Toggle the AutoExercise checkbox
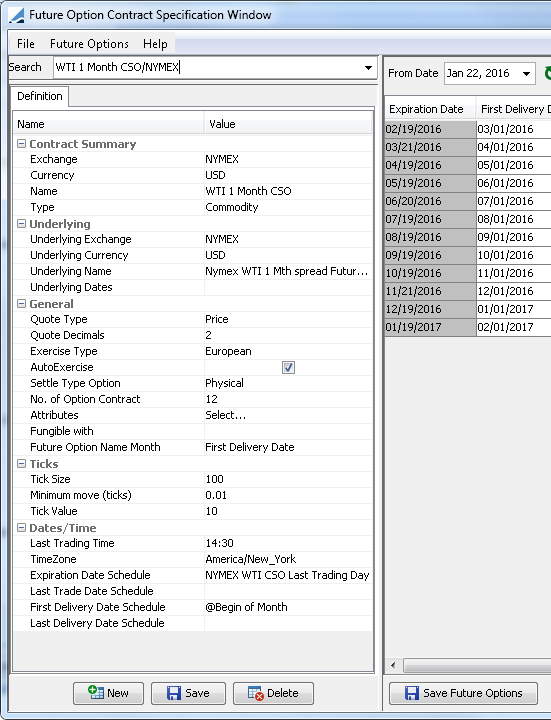Viewport: 551px width, 720px height. 288,367
